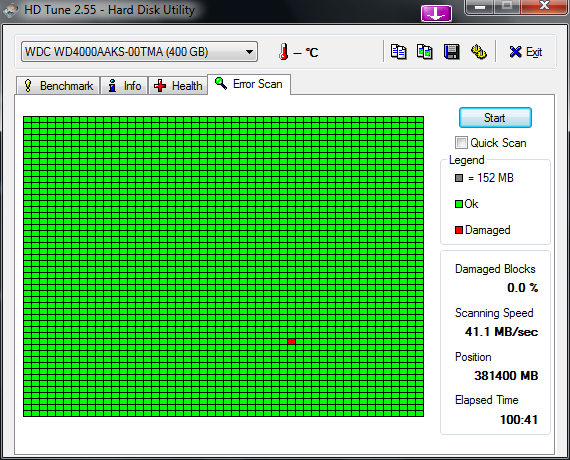Click the green Ok legend swatch
570x460 pixels.
pyautogui.click(x=459, y=204)
